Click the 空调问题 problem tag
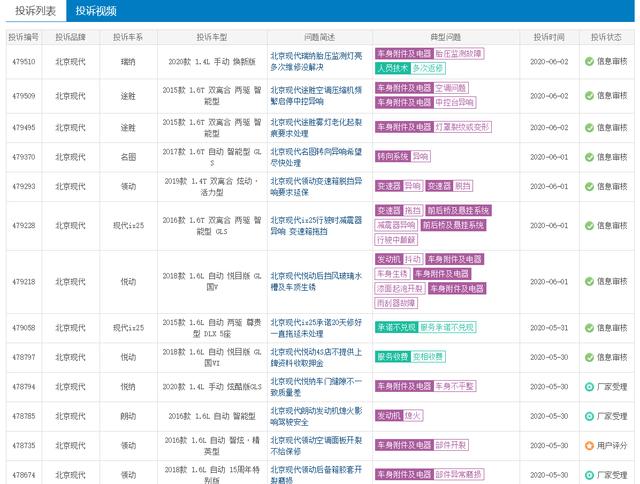The height and width of the screenshot is (484, 640). pos(451,88)
